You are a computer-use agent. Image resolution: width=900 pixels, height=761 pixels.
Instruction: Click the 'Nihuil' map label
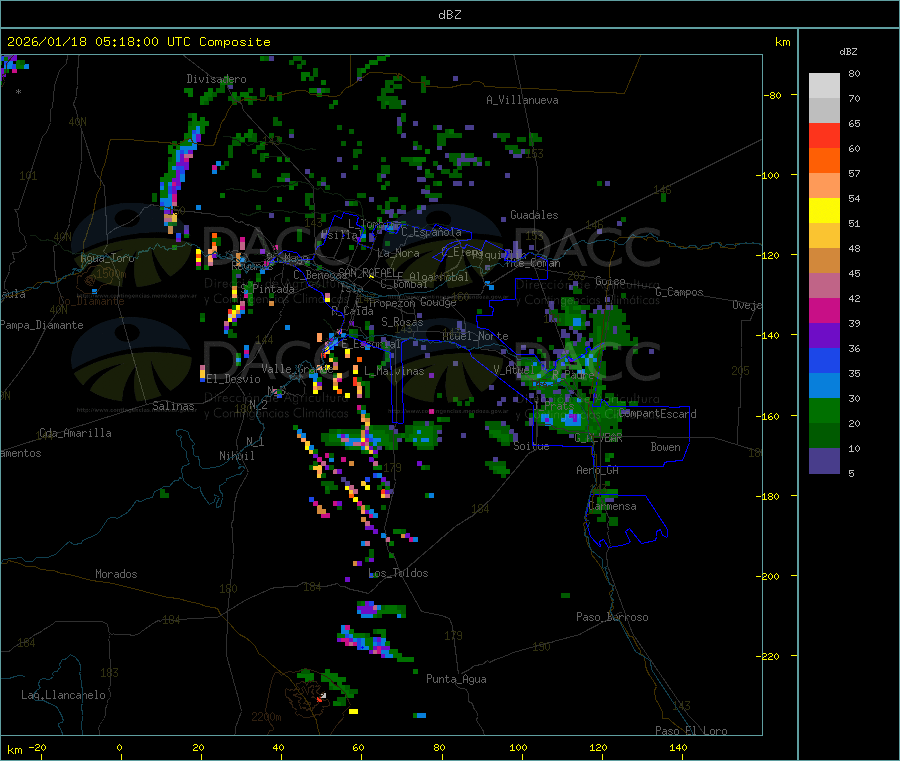click(236, 456)
